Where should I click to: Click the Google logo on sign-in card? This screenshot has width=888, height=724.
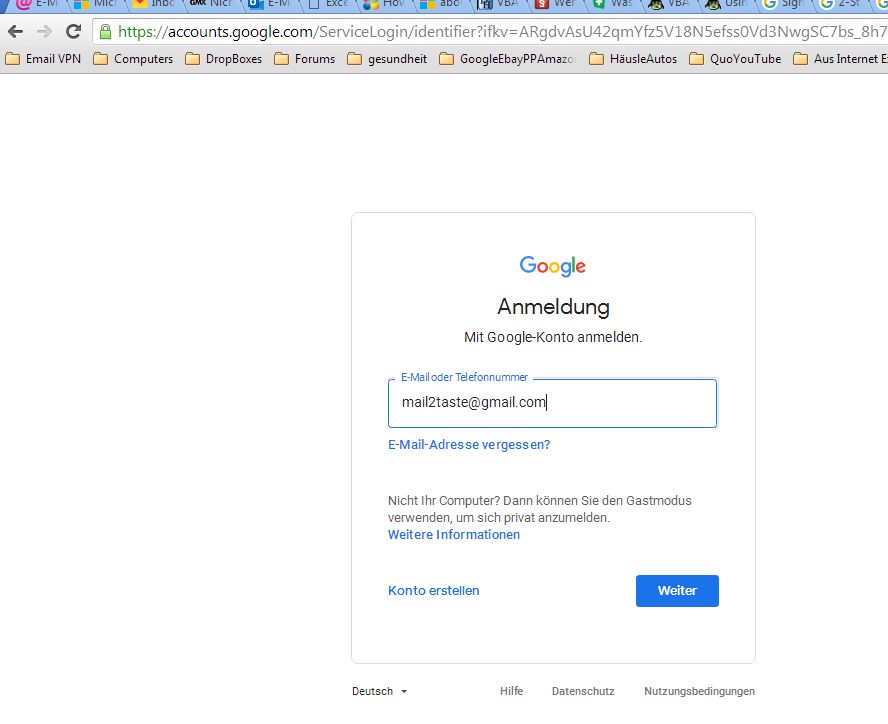click(x=553, y=266)
